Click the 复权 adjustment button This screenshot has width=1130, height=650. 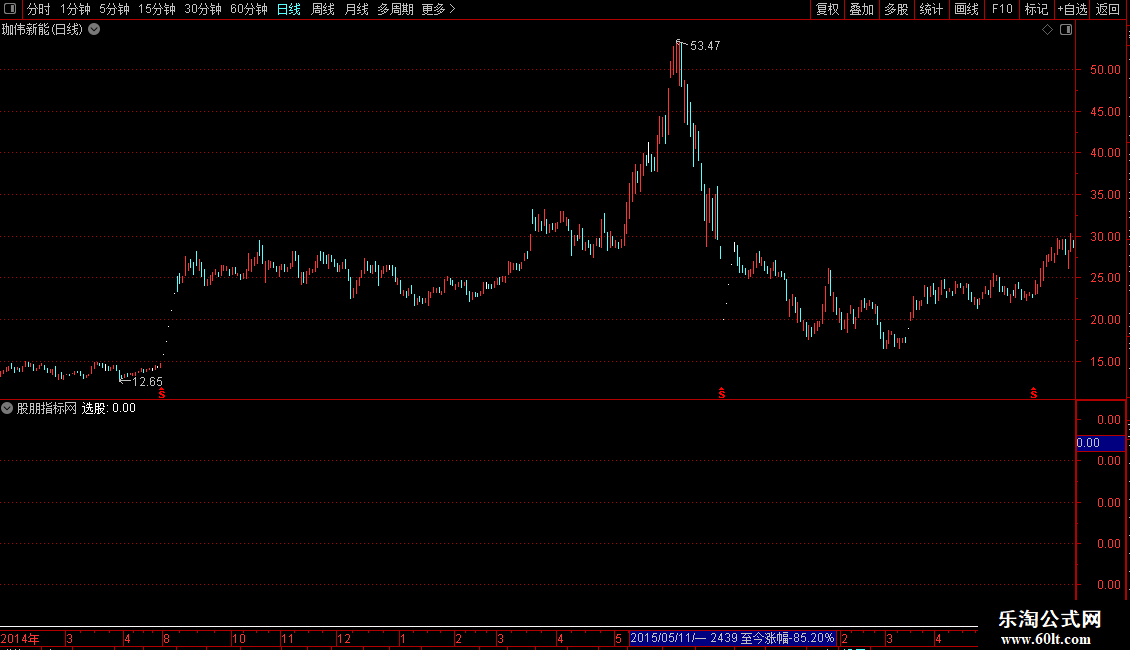(x=827, y=9)
